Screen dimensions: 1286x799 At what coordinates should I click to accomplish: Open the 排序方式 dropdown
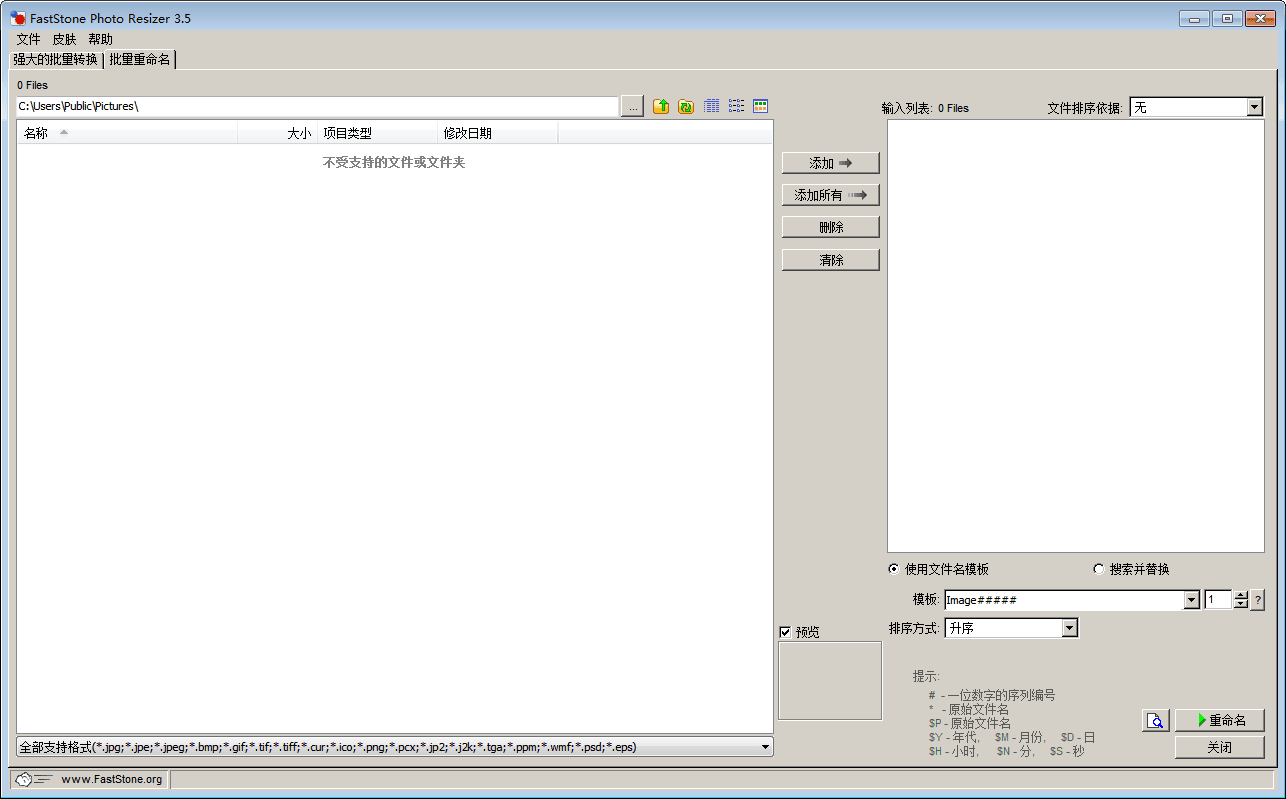pos(1070,628)
